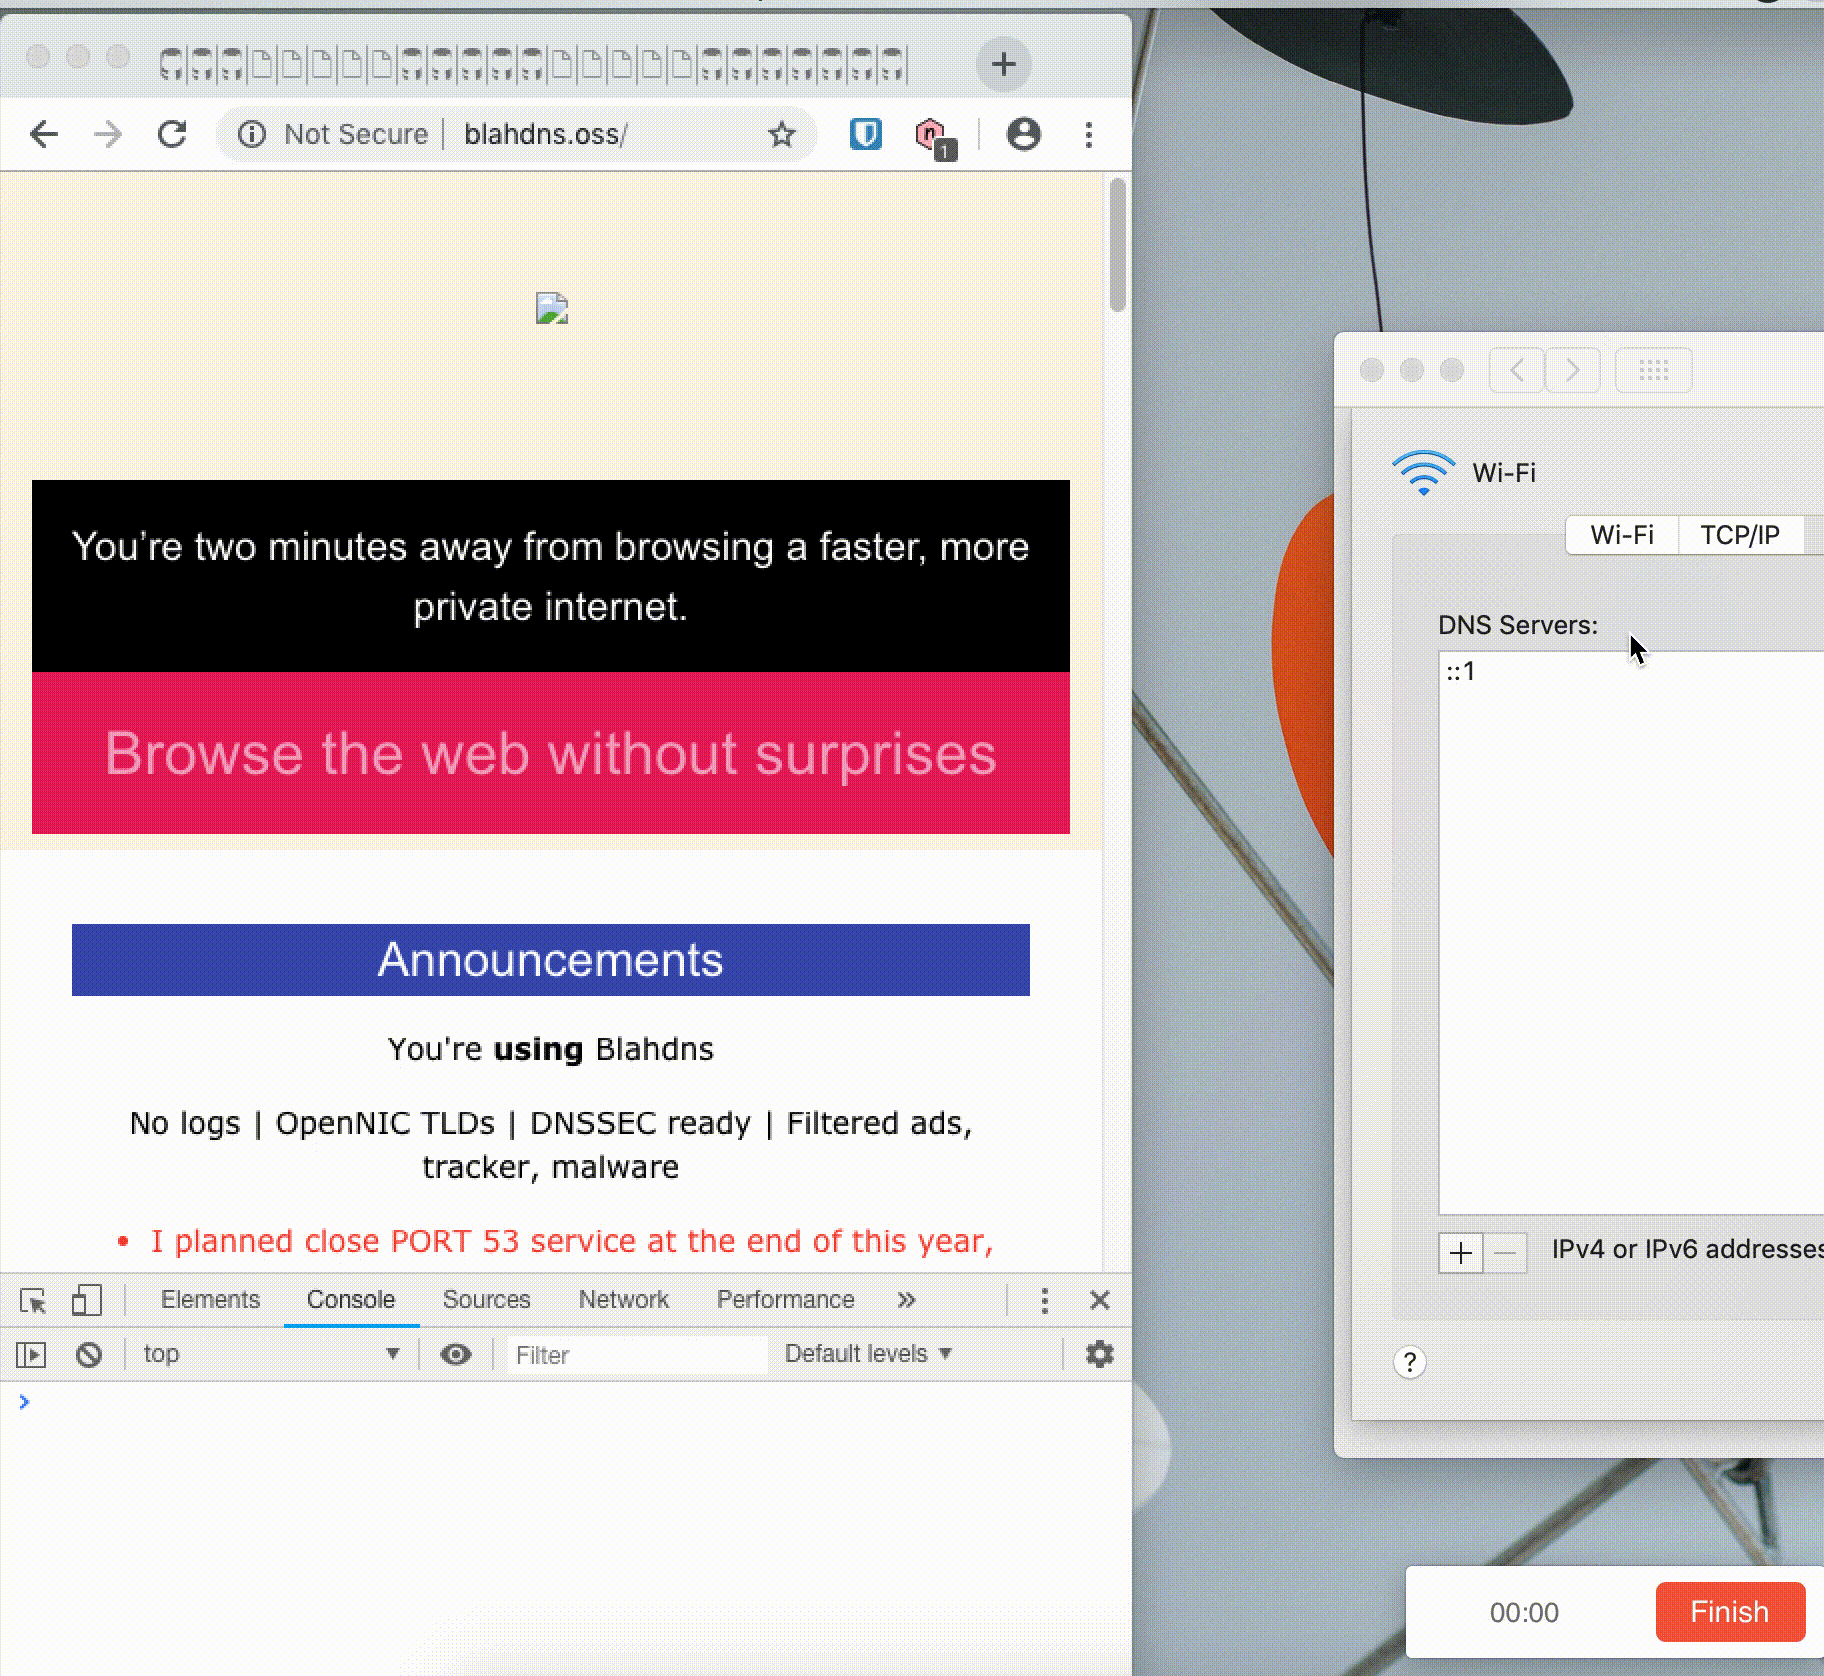Click the page vertical scrollbar thumb
1824x1676 pixels.
[x=1117, y=245]
